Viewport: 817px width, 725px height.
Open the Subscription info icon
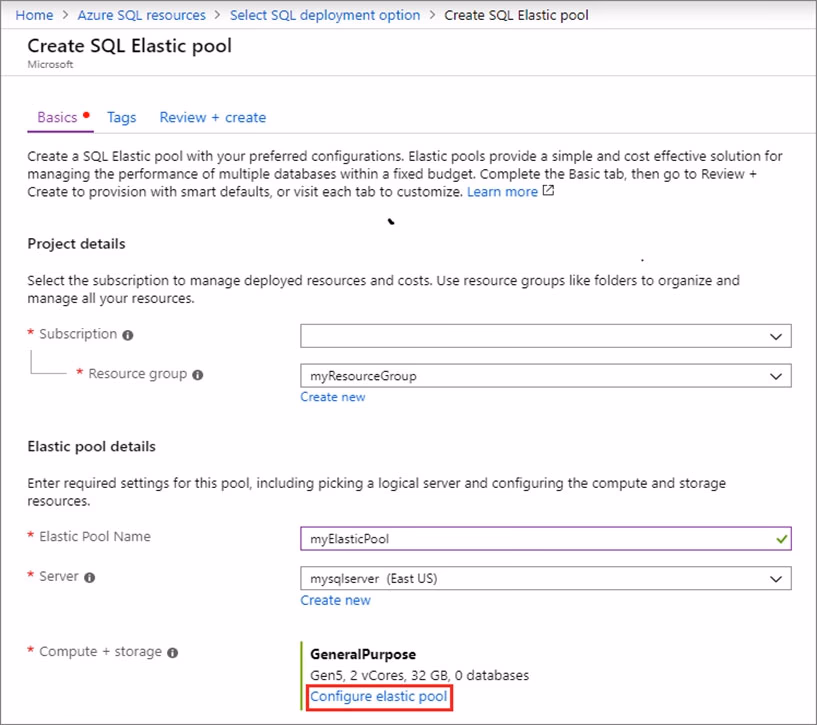[x=128, y=335]
